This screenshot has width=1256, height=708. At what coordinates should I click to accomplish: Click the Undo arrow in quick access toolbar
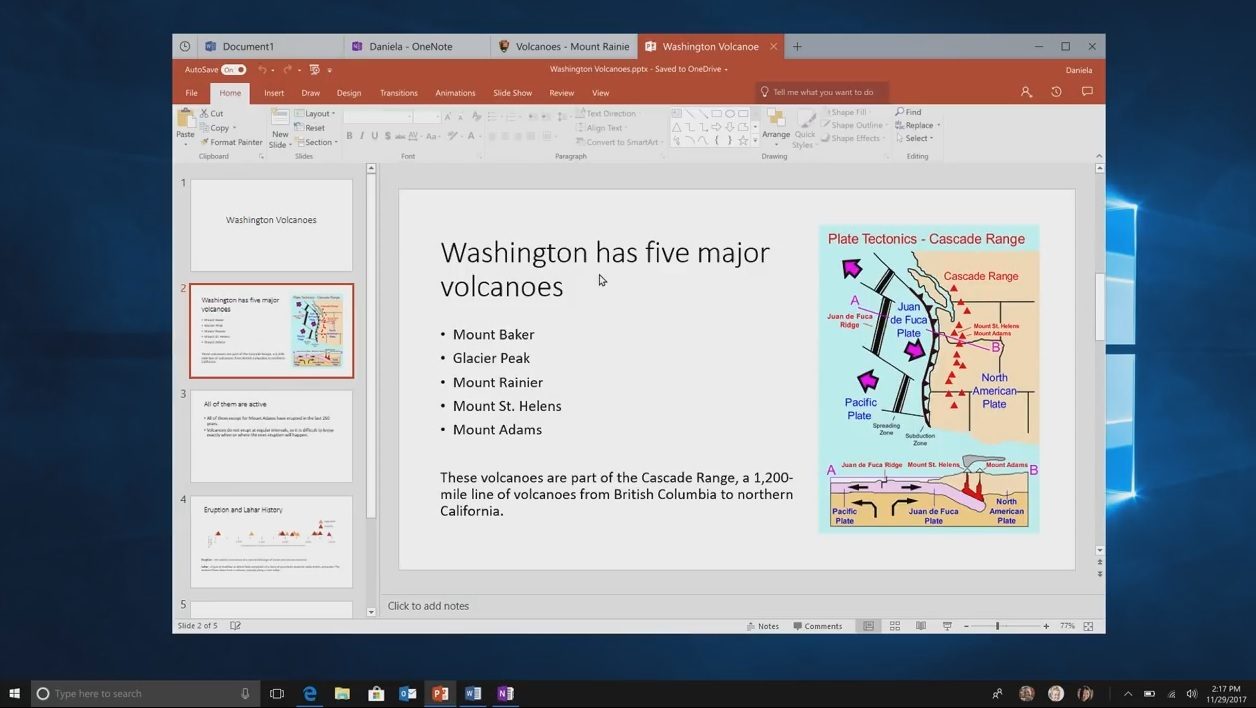[262, 70]
